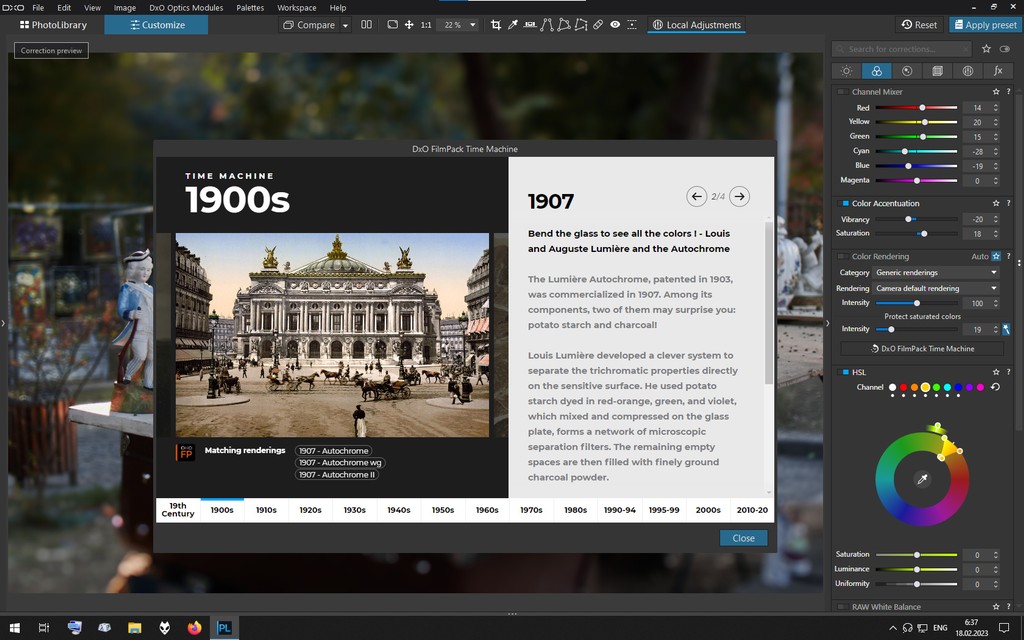Select the Force Parallels perspective tool
Screen dimensions: 1024x640
(x=547, y=25)
